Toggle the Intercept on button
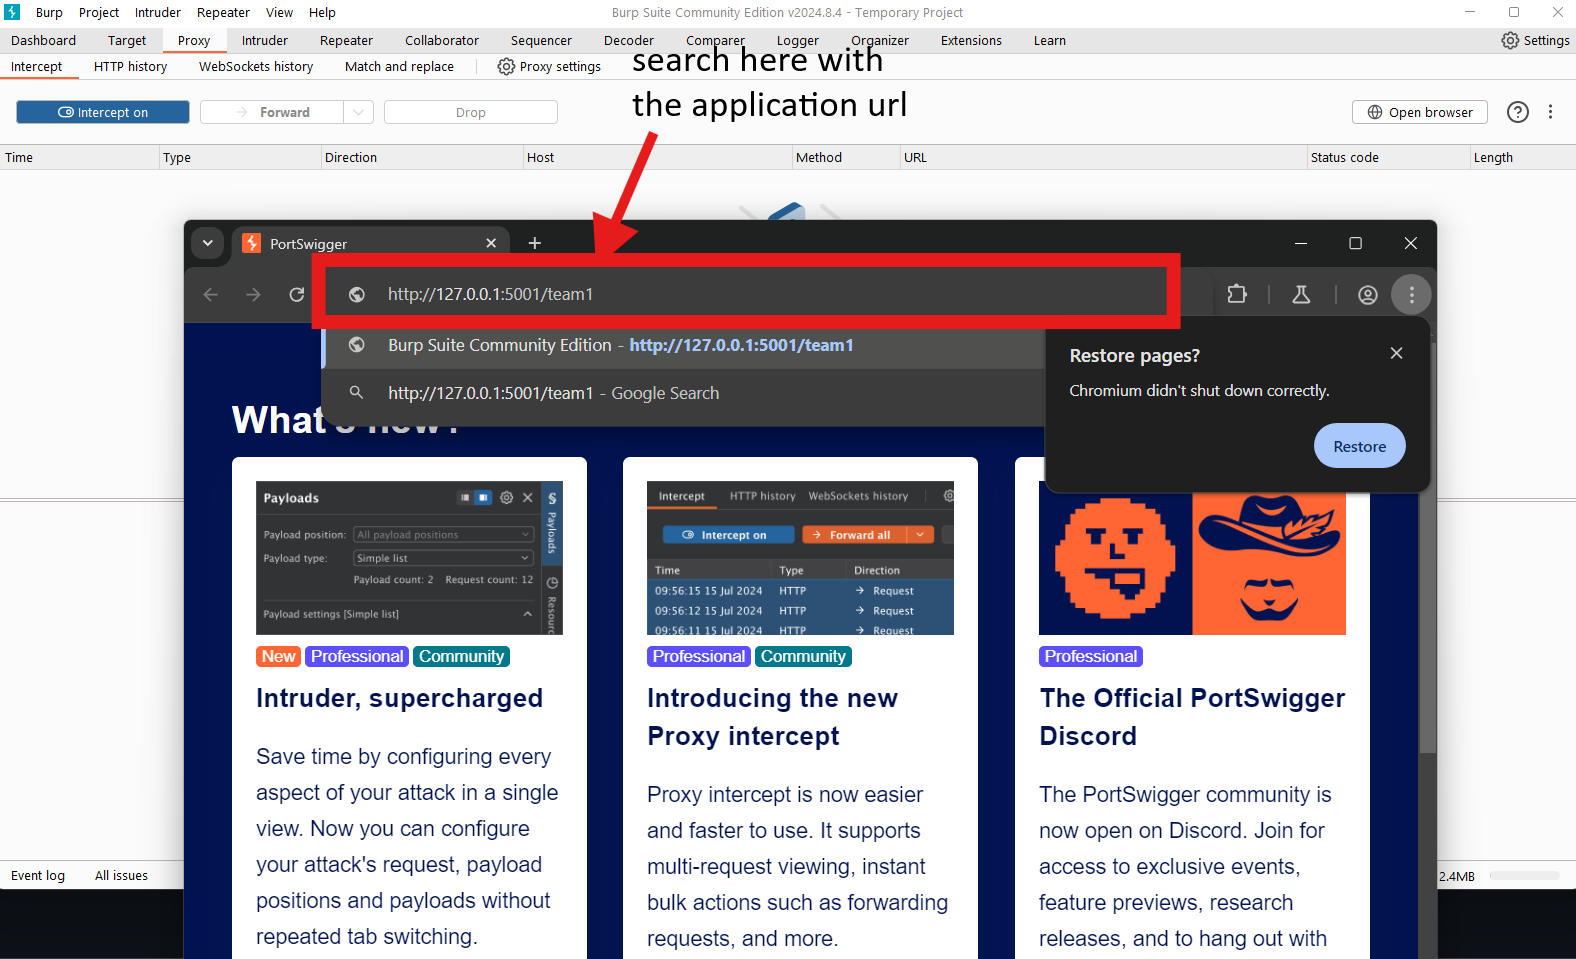The height and width of the screenshot is (959, 1576). click(103, 112)
